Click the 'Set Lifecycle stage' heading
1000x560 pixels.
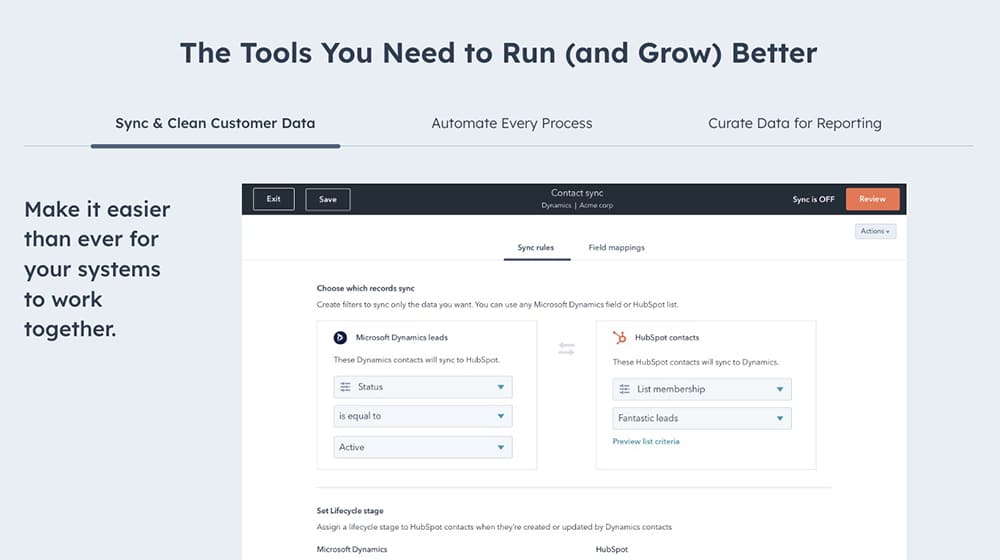(350, 511)
